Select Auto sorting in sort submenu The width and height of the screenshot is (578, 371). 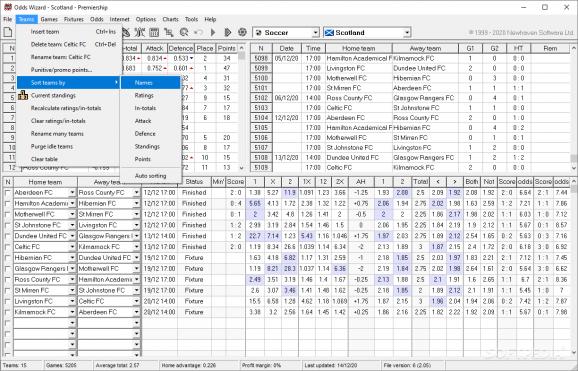[x=150, y=176]
